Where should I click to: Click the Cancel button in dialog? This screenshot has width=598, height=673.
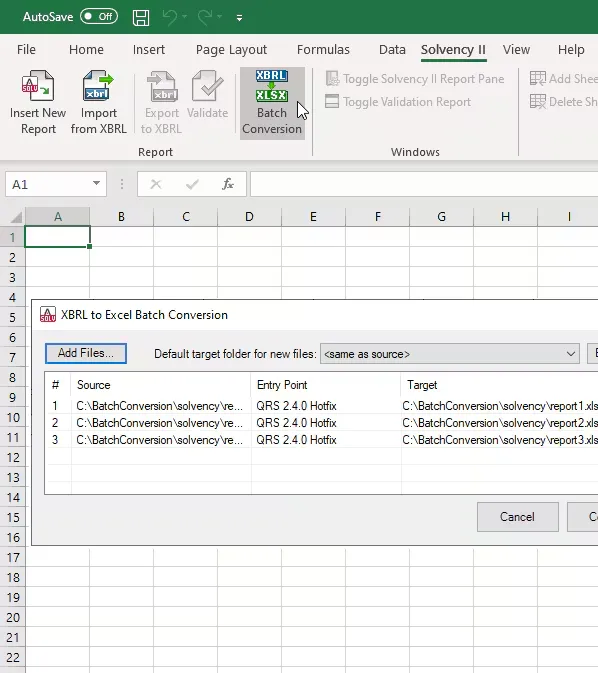pos(518,517)
